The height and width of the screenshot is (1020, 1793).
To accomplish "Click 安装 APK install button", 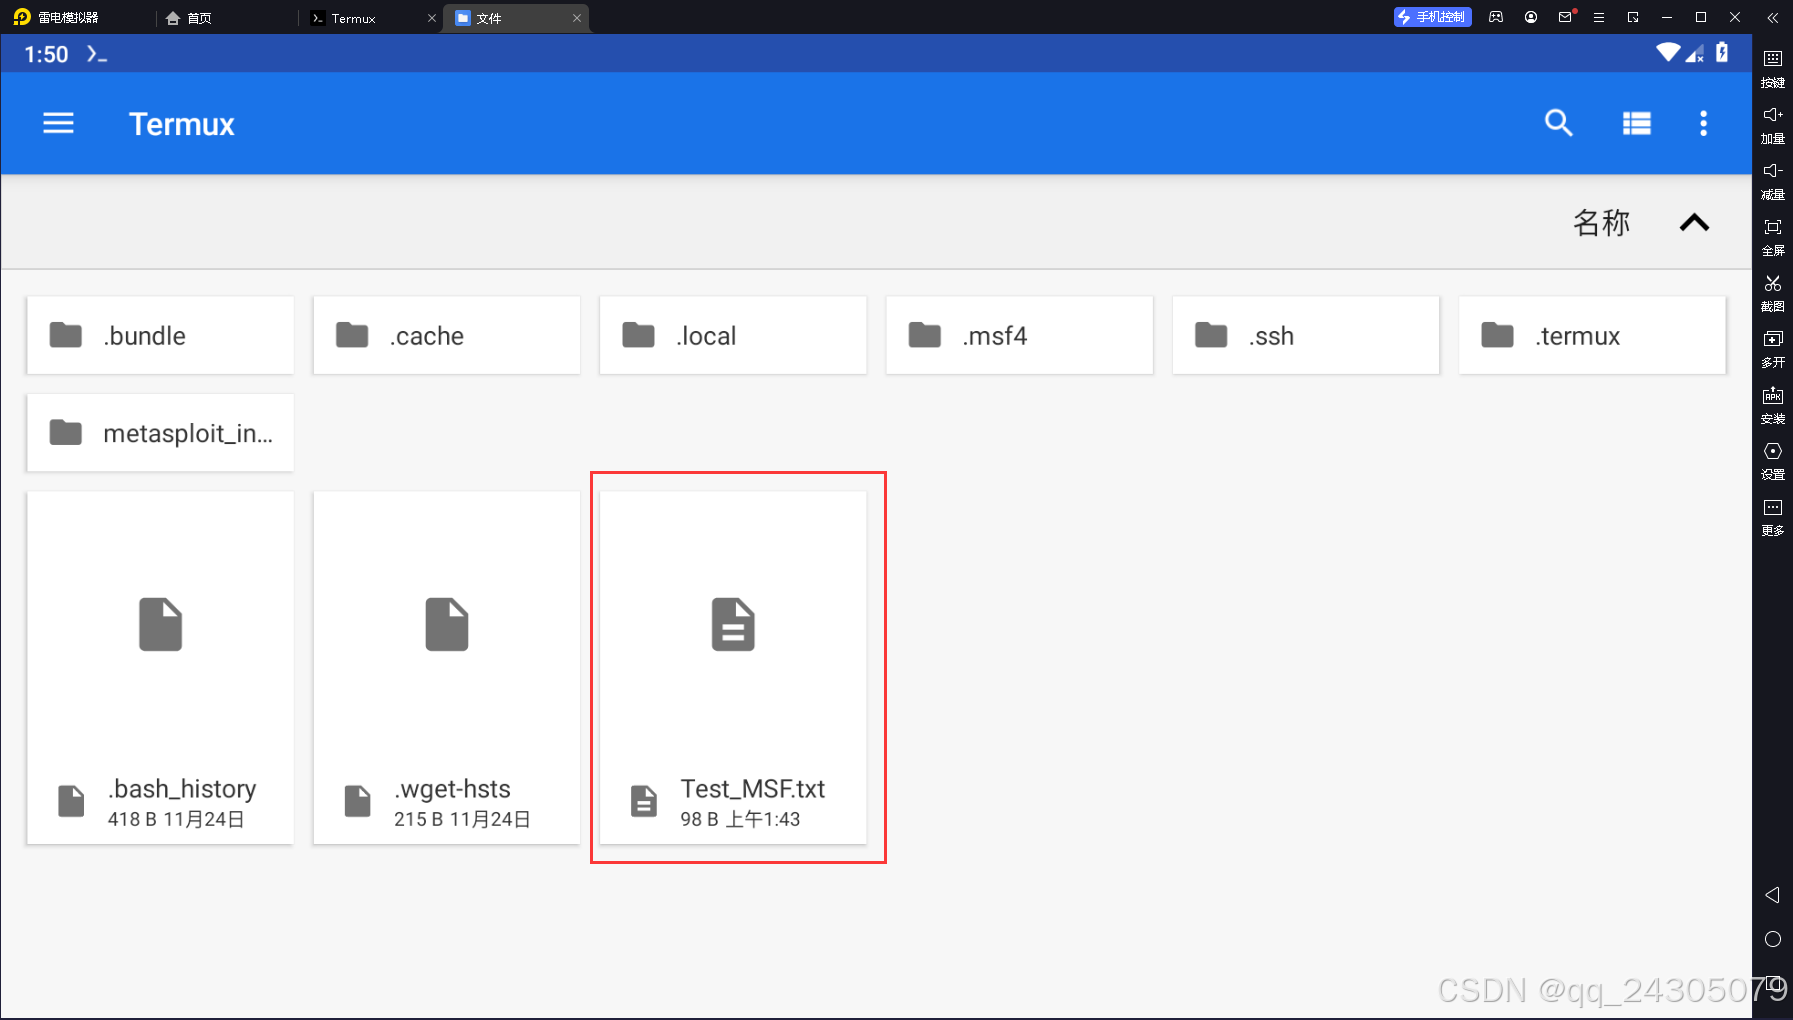I will tap(1773, 405).
